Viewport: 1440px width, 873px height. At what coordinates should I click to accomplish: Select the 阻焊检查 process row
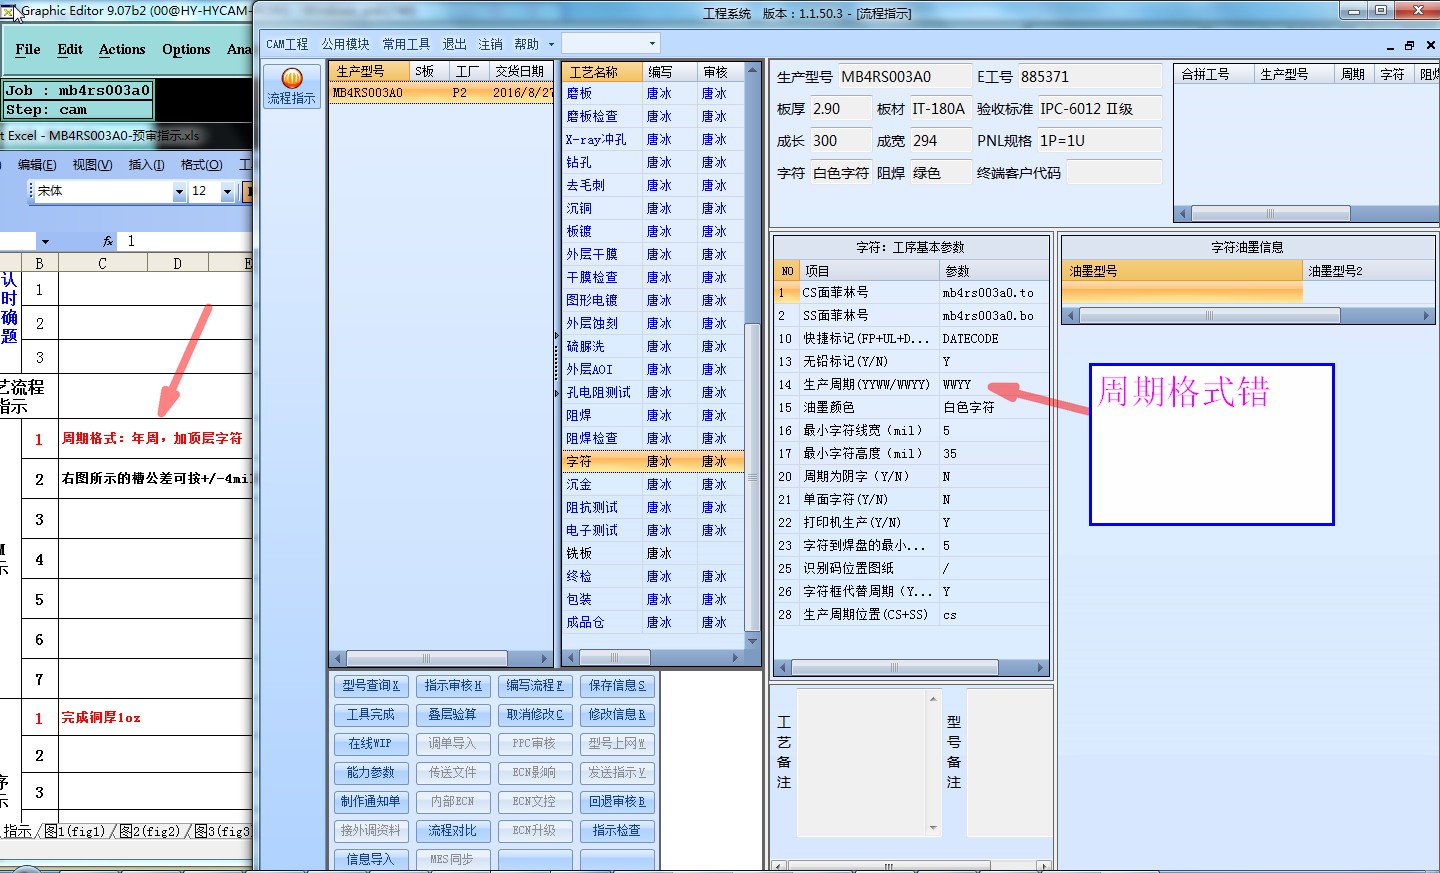click(x=653, y=439)
